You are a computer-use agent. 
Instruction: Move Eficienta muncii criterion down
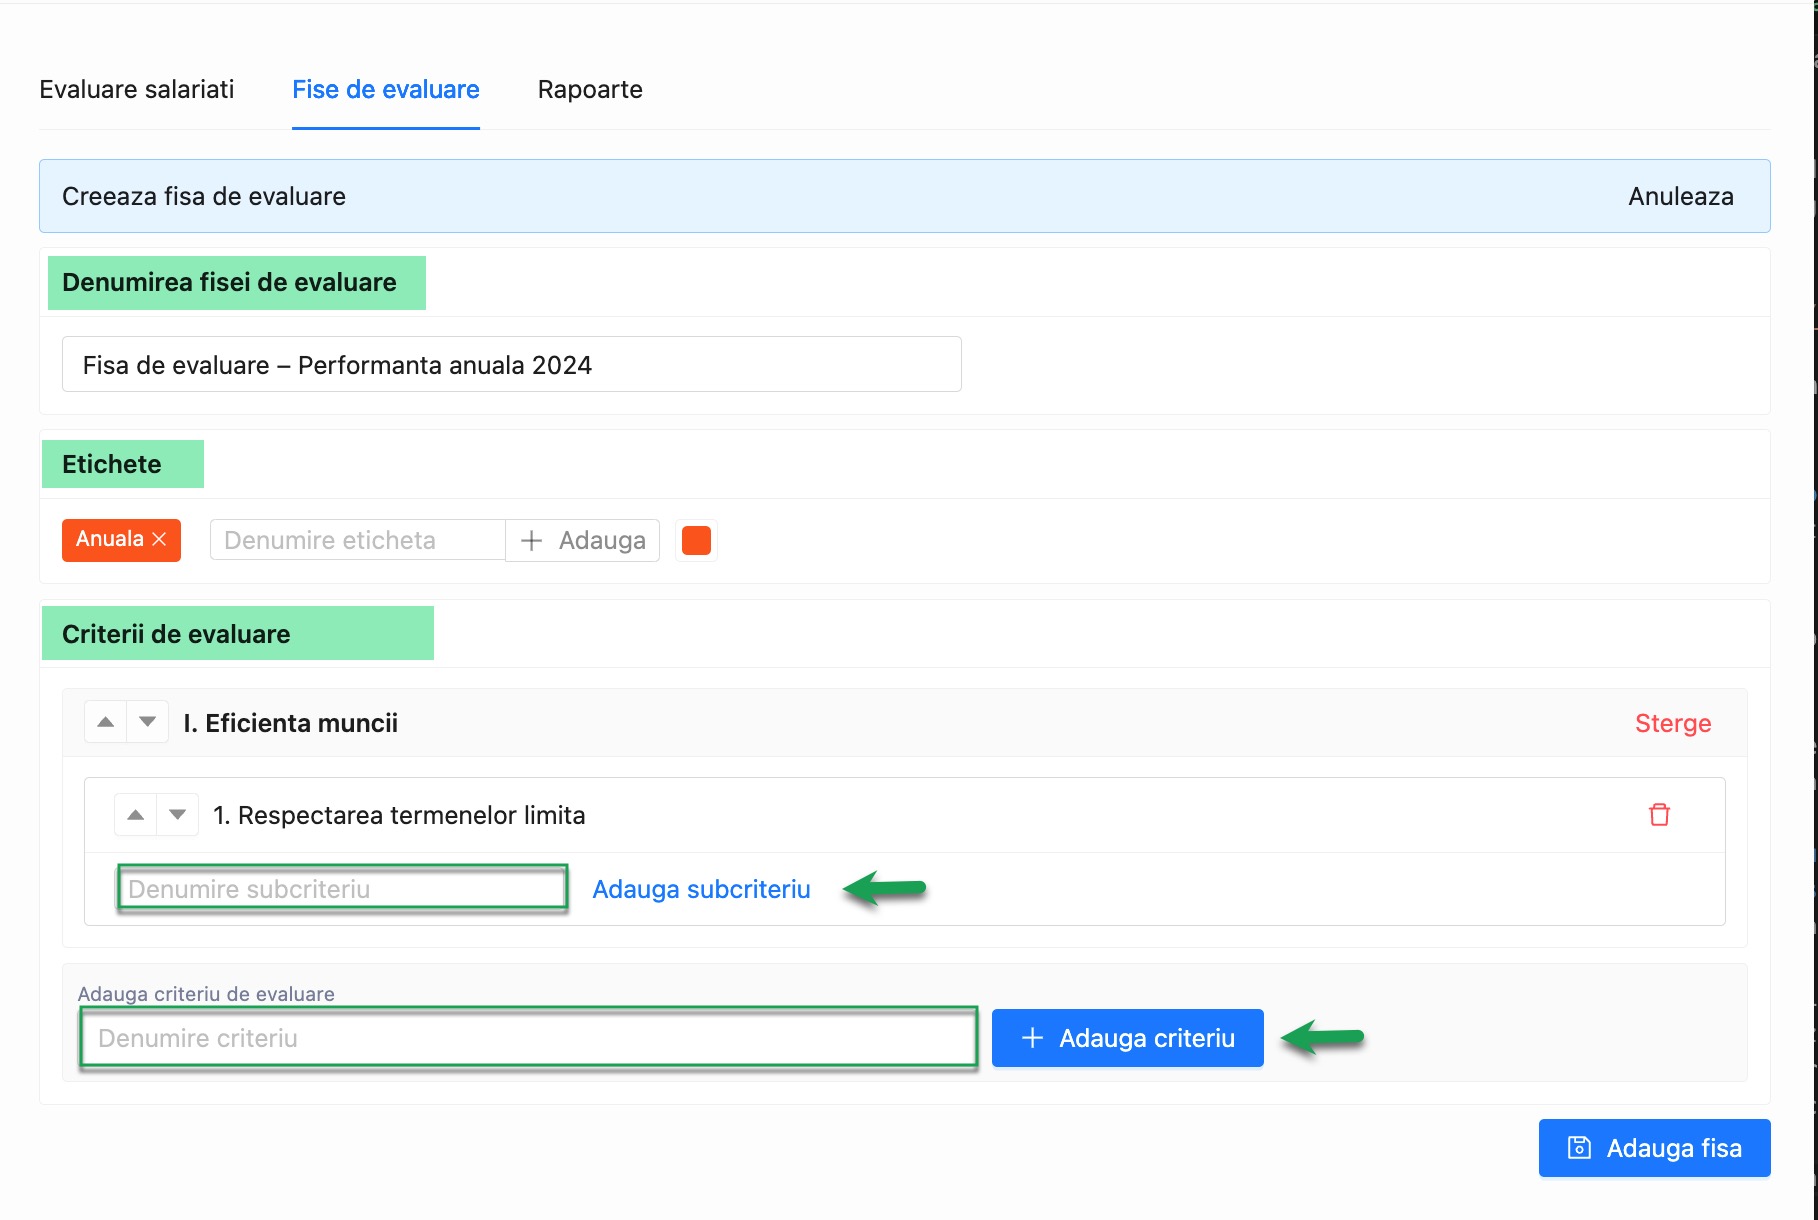[x=147, y=722]
